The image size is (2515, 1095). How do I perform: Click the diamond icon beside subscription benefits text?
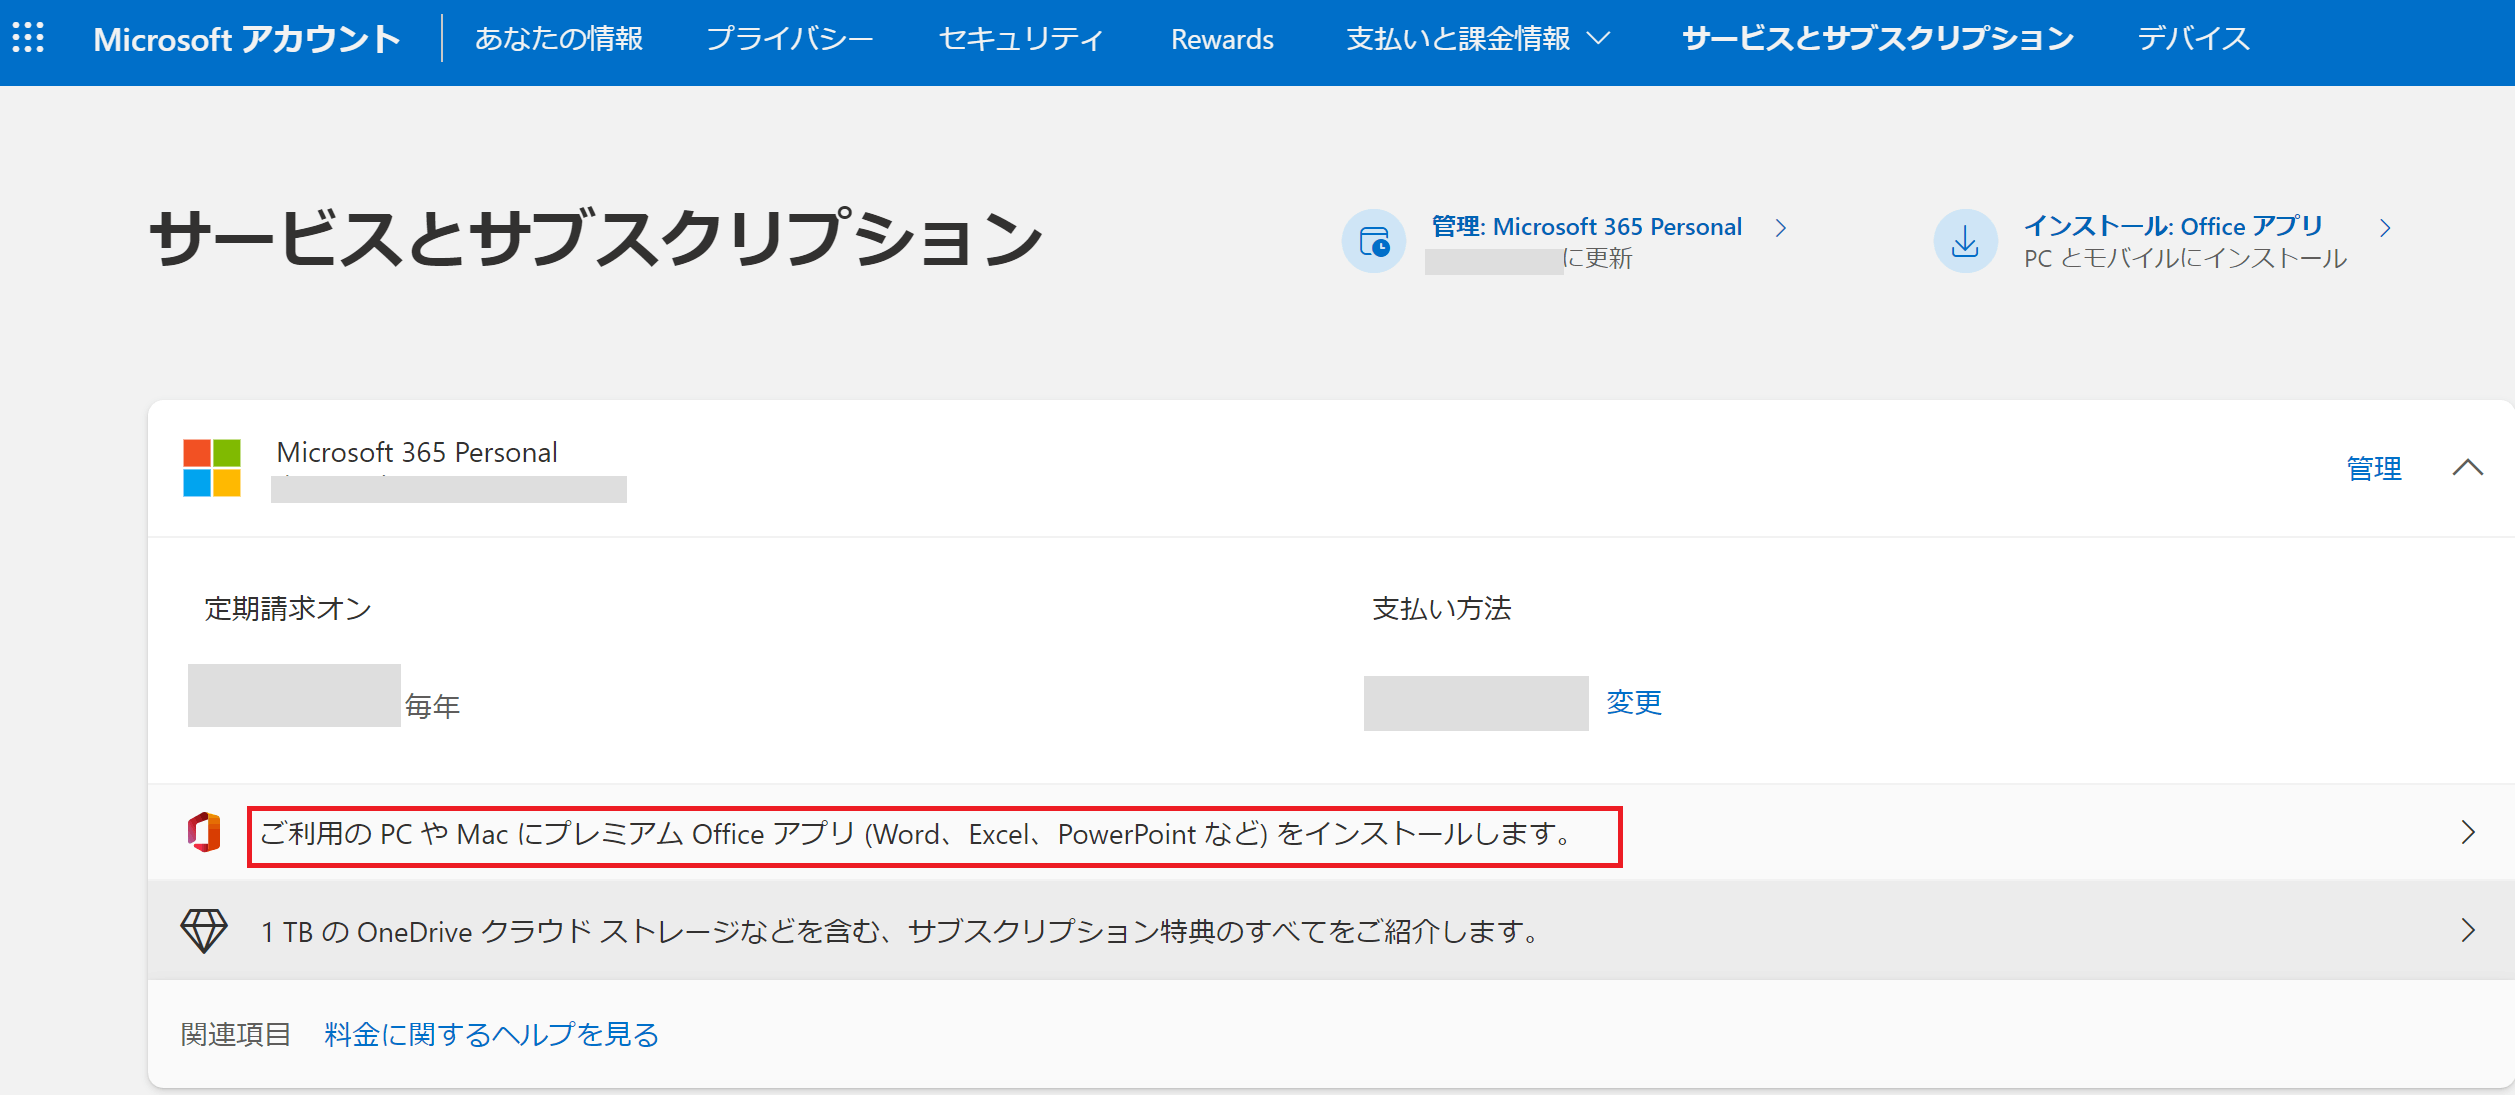tap(203, 930)
